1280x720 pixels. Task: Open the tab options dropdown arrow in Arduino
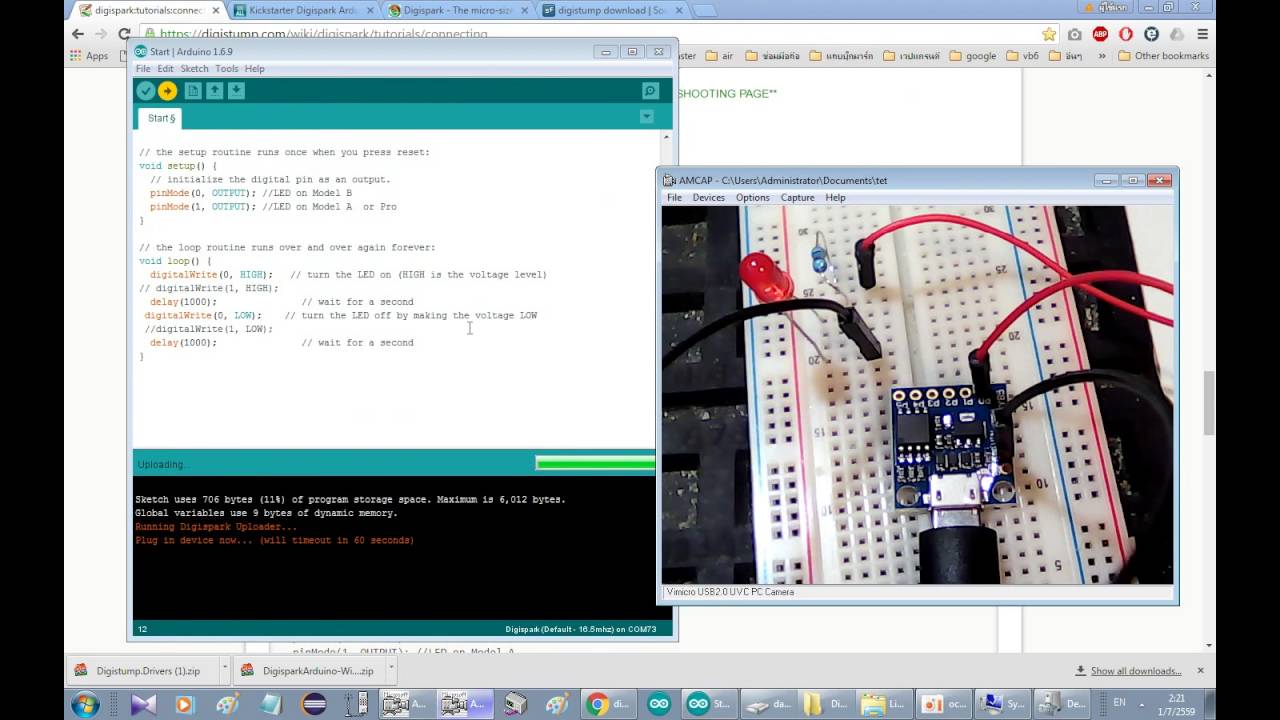click(646, 117)
